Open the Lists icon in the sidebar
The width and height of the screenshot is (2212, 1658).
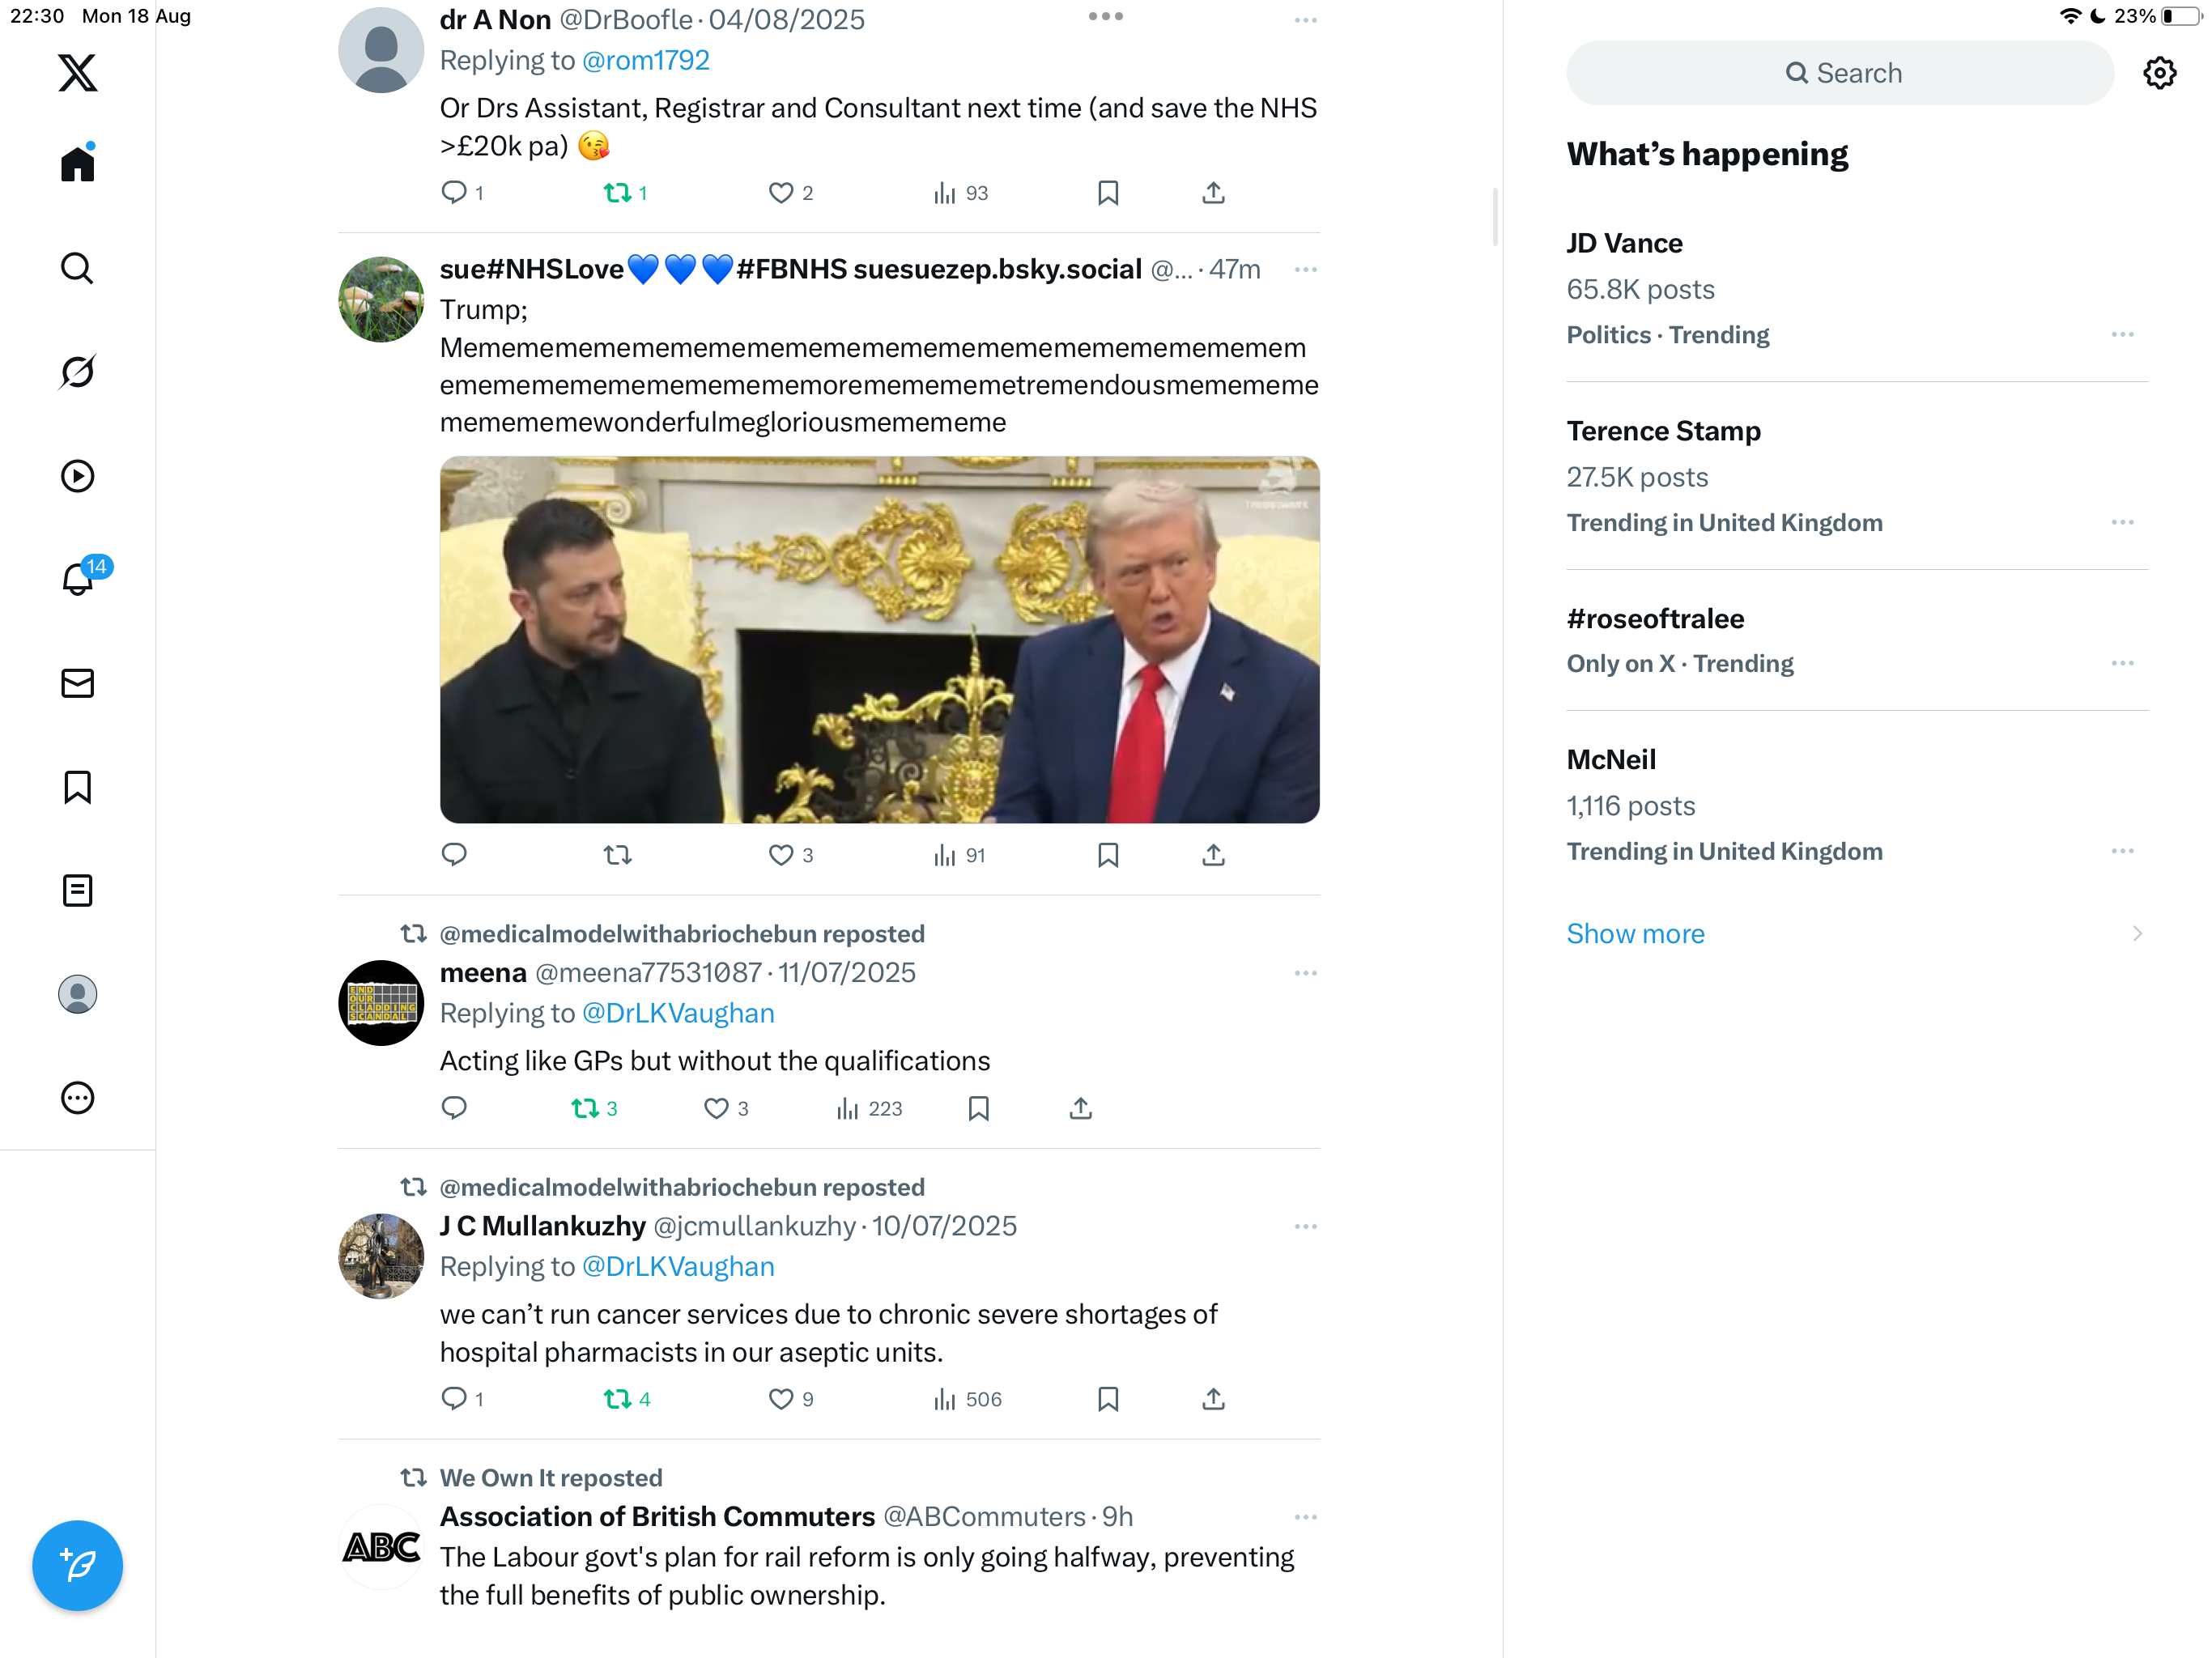tap(77, 890)
